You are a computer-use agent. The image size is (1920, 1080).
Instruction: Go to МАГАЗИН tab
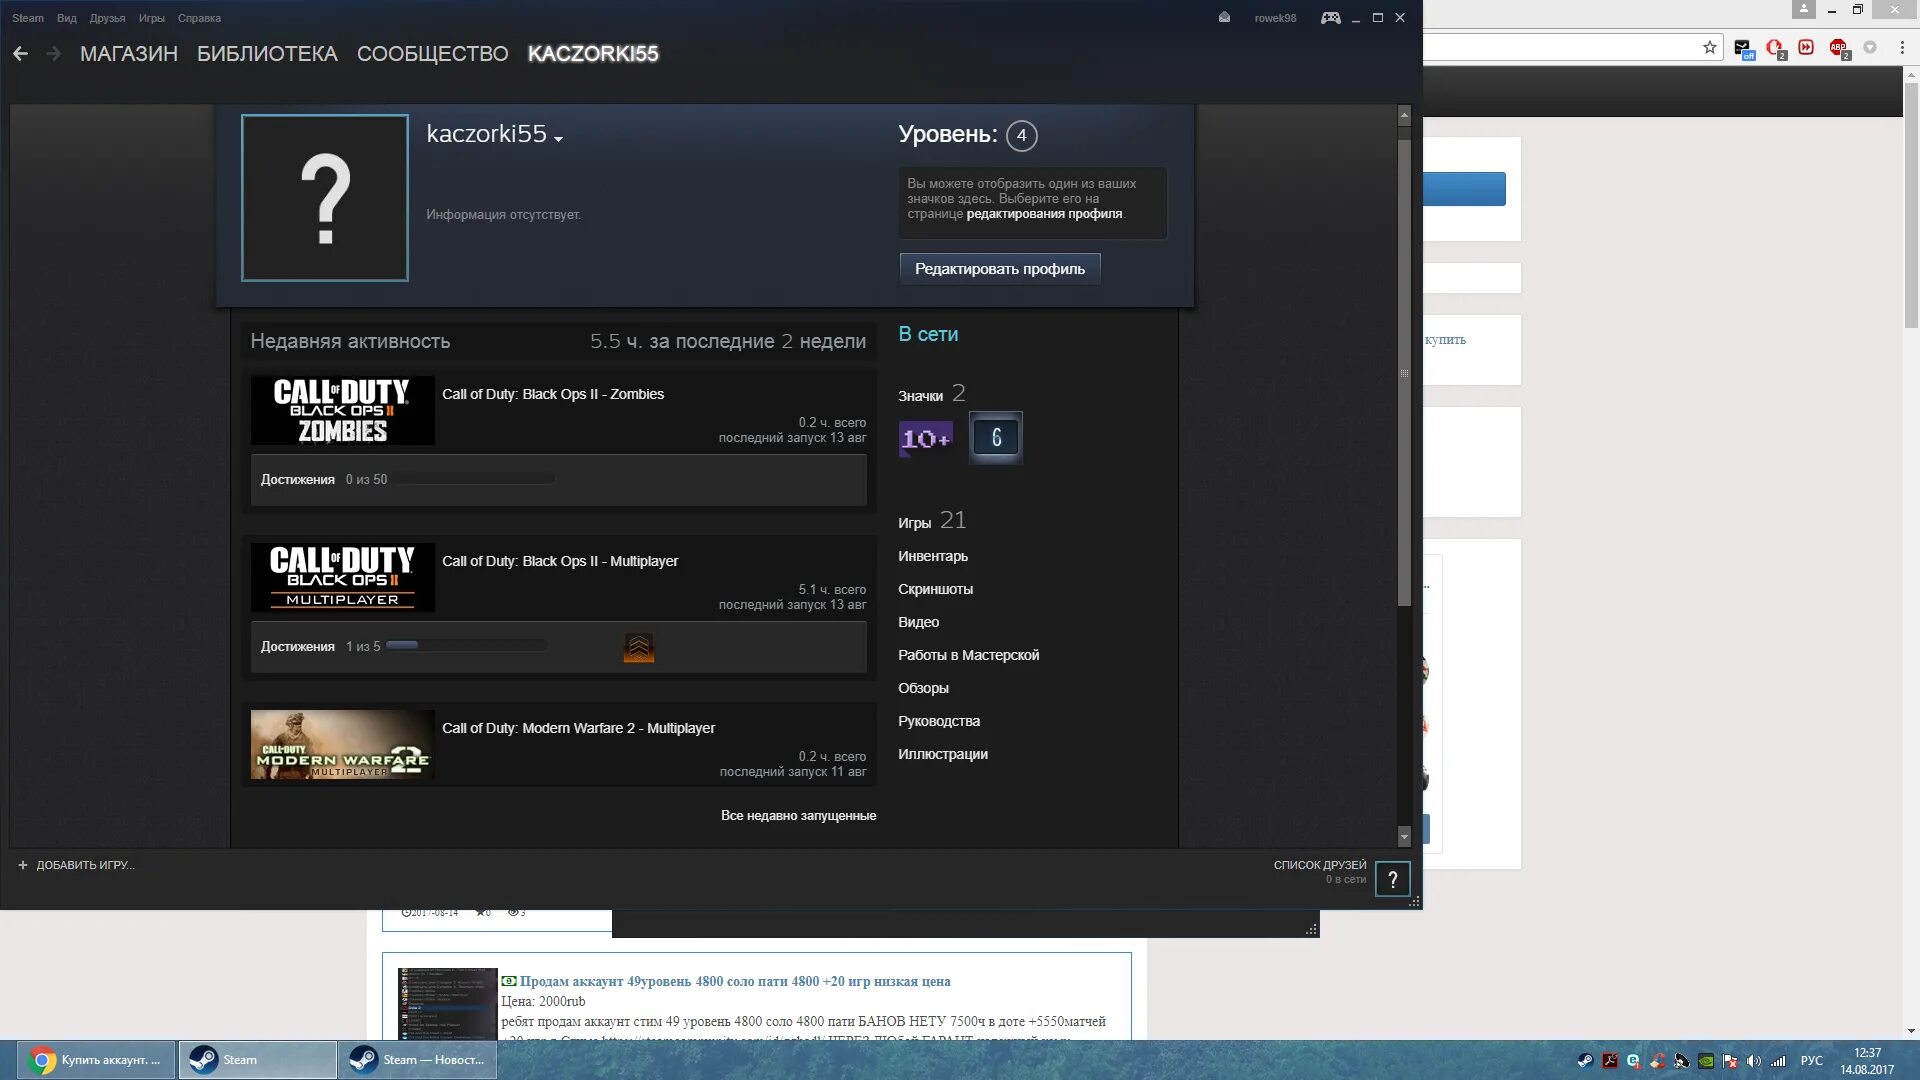click(129, 54)
